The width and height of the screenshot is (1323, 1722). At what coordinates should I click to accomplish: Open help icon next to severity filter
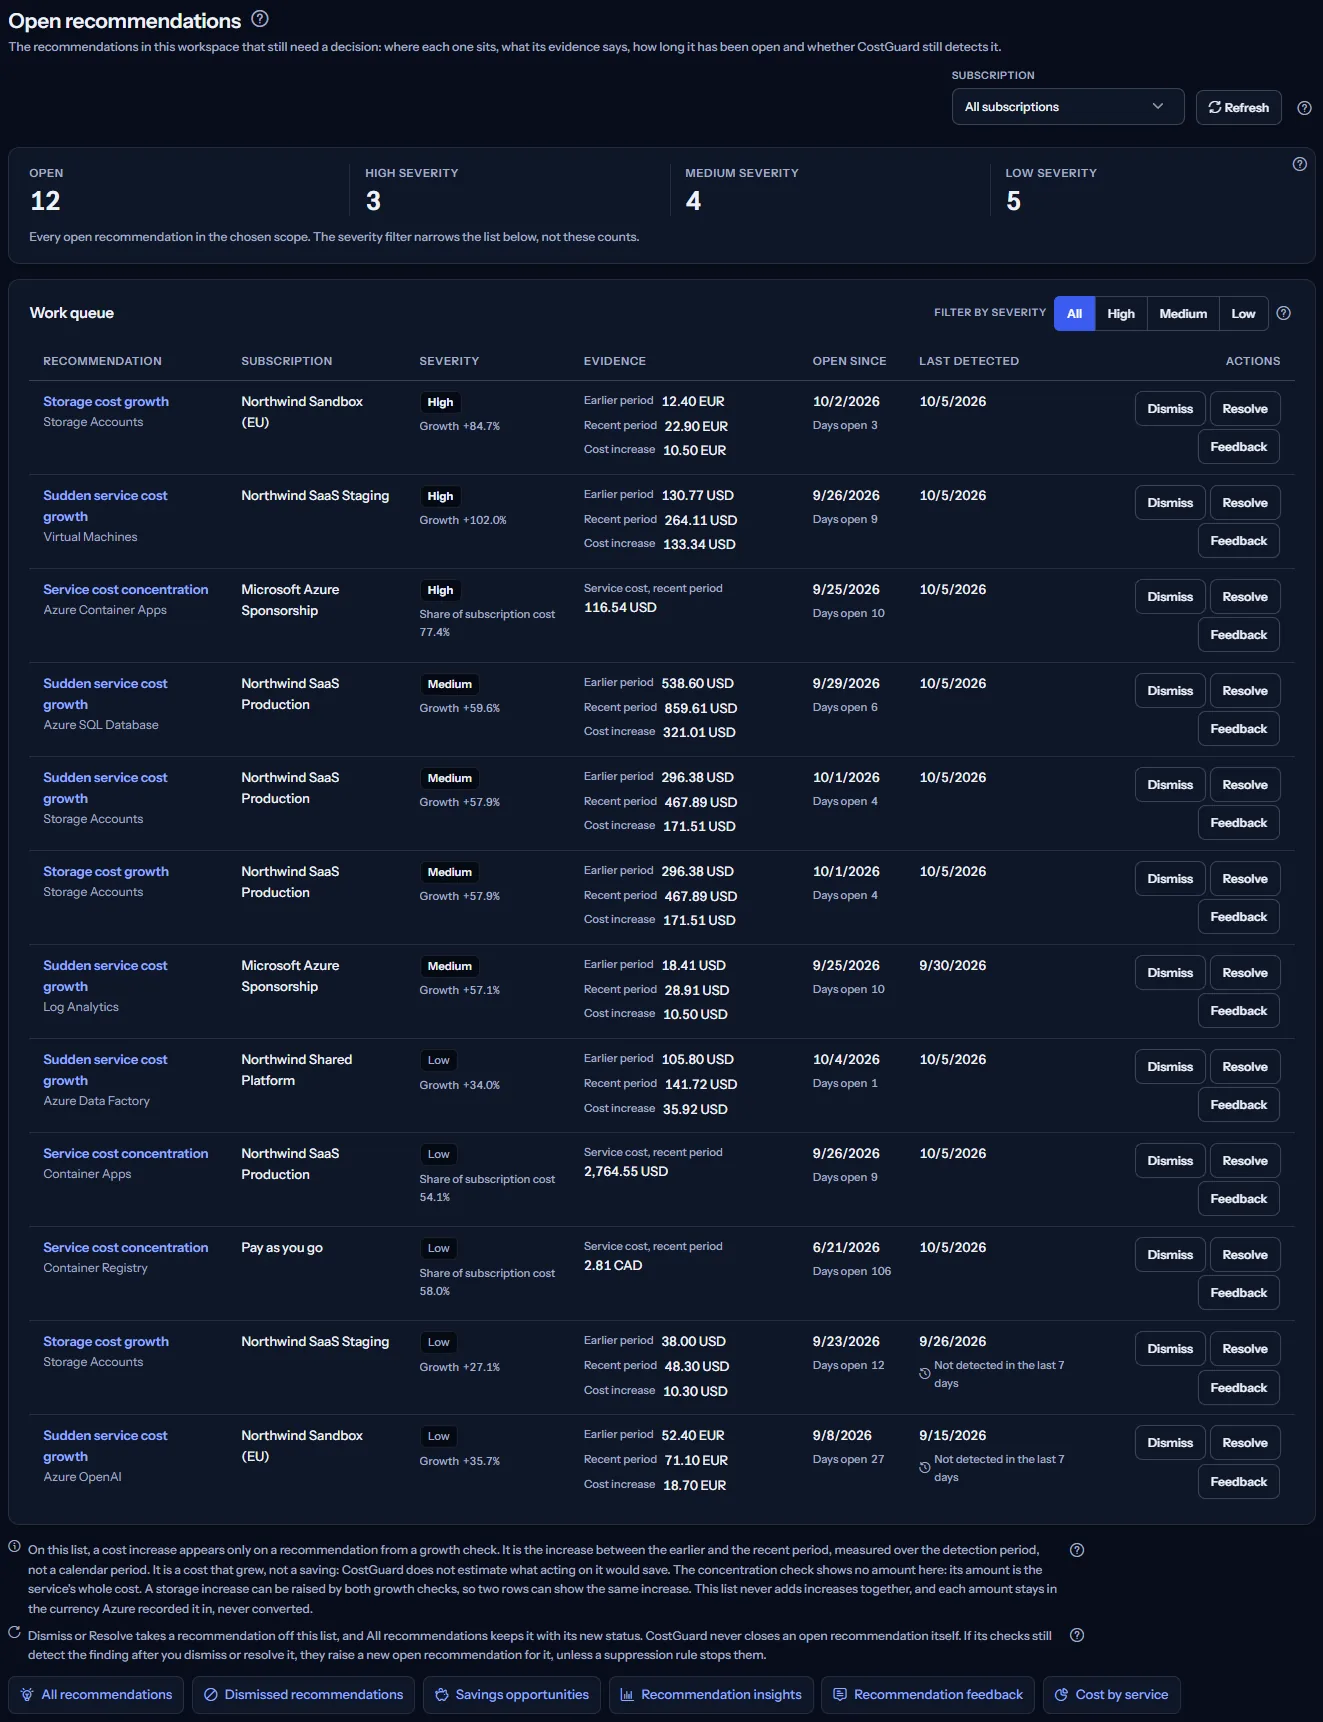click(1284, 313)
